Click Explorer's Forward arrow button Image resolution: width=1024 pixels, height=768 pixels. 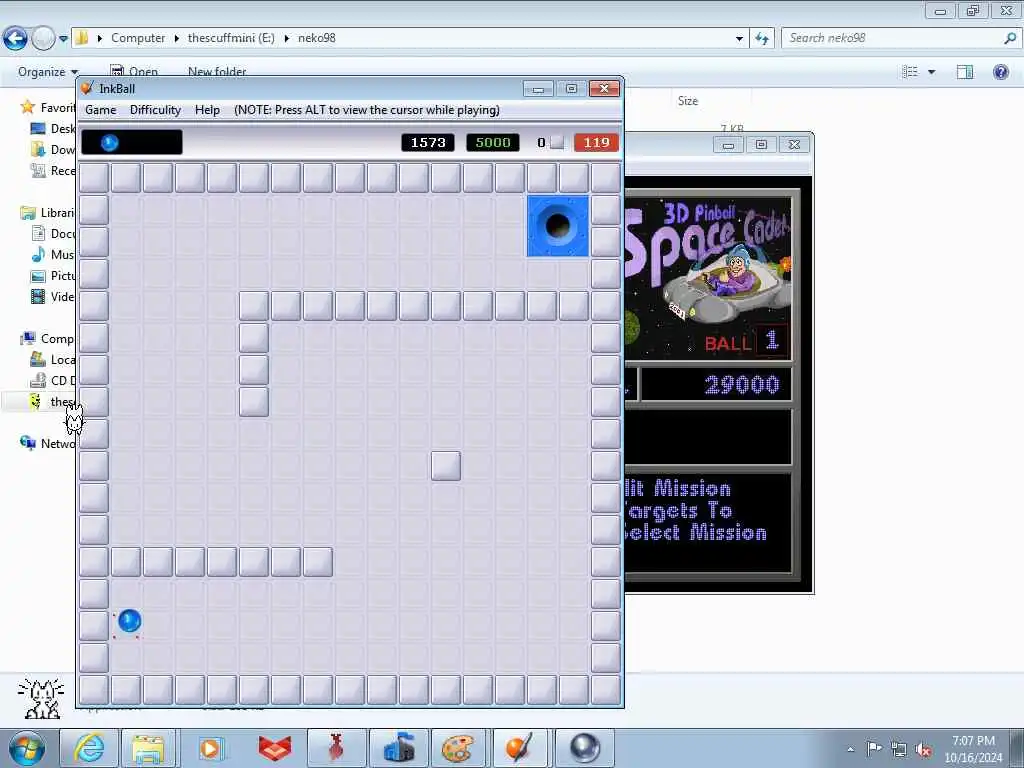[43, 39]
